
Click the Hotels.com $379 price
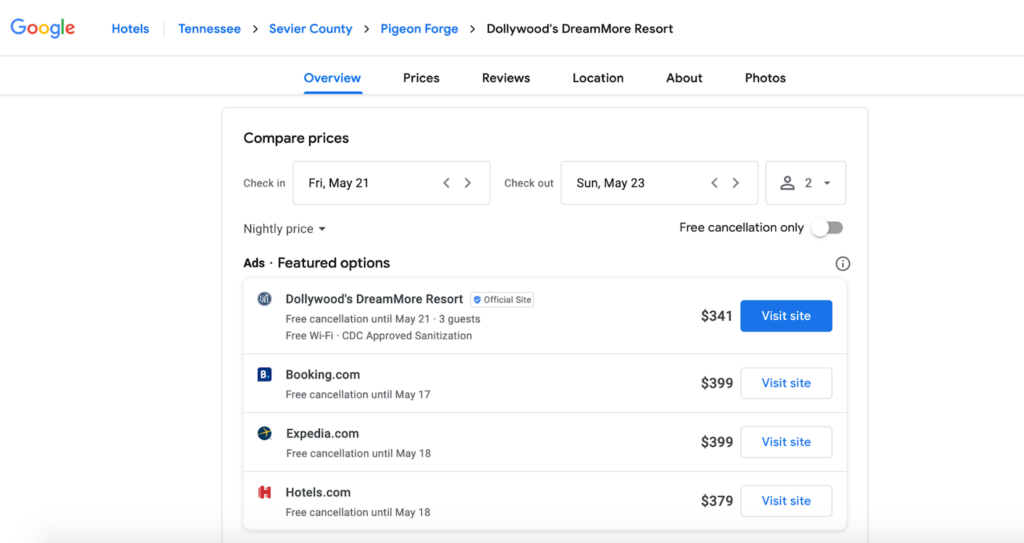717,501
